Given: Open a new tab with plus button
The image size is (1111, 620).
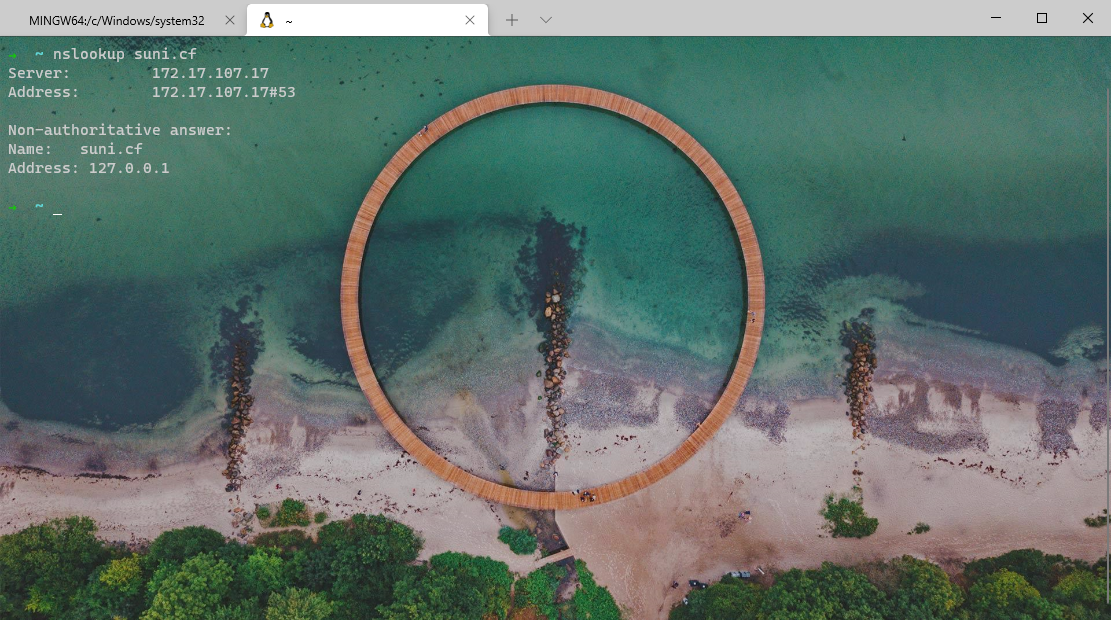Looking at the screenshot, I should pos(512,21).
